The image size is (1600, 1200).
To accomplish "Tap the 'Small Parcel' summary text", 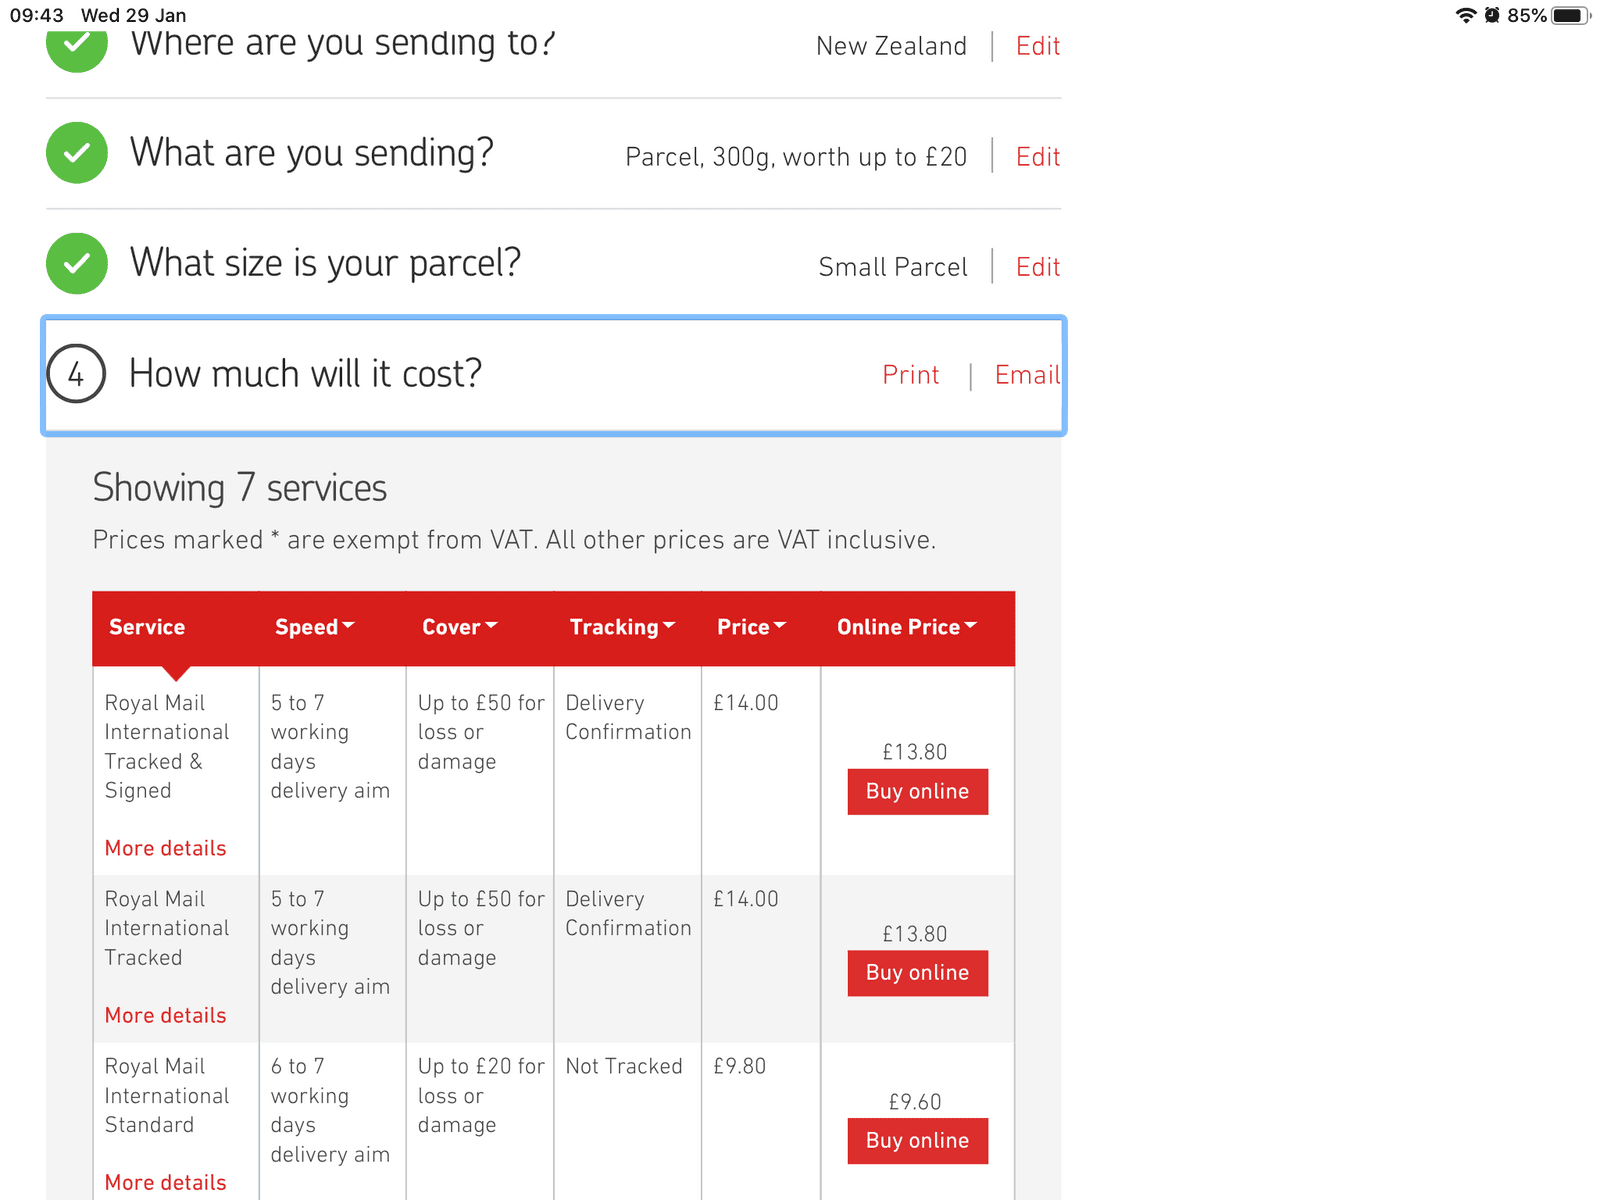I will tap(893, 267).
